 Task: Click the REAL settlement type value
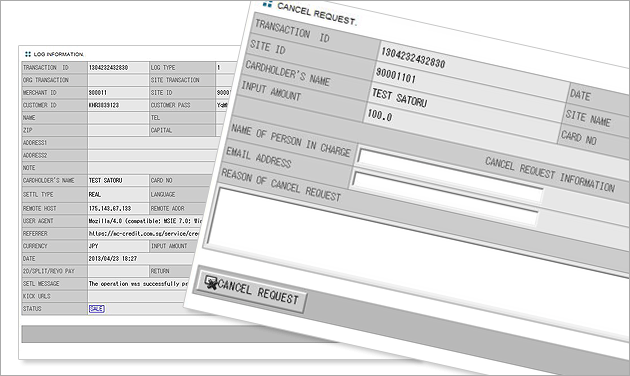[95, 194]
